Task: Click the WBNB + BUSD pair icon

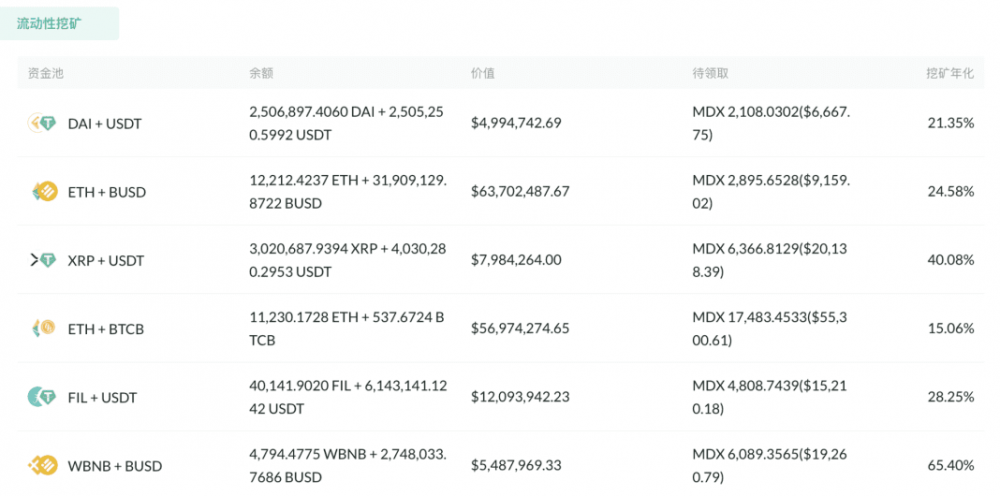Action: coord(41,465)
